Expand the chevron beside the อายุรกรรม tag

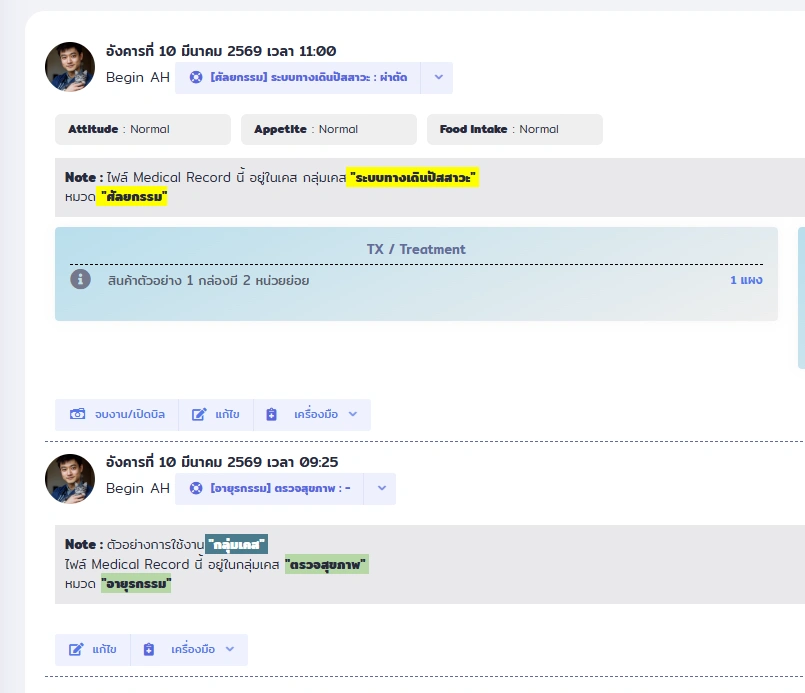point(380,489)
